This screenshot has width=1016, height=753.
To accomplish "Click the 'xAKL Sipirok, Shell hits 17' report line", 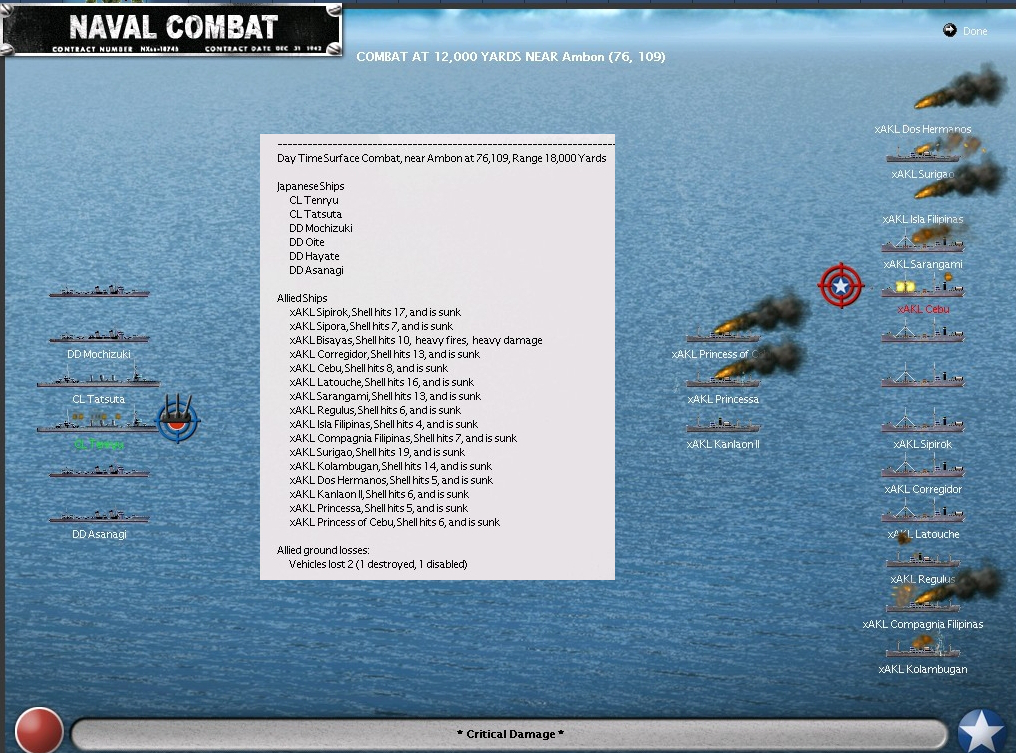I will pyautogui.click(x=375, y=312).
